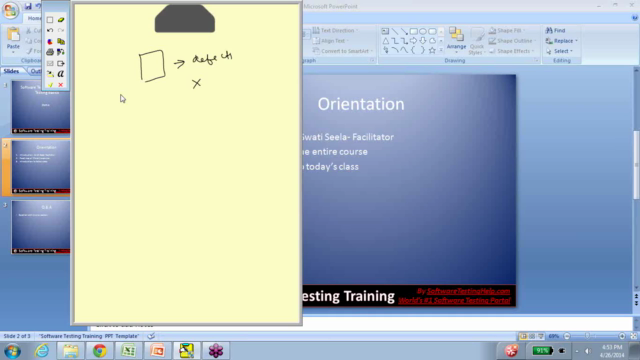
Task: Select the straight line shape
Action: coord(395,31)
